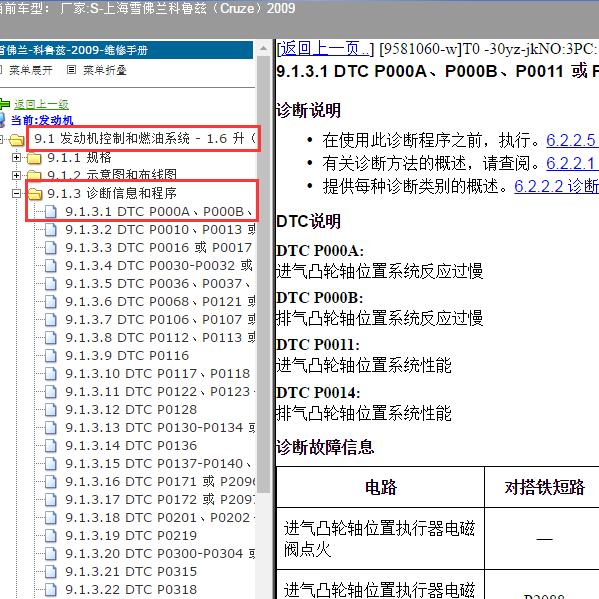Open the 6.2.2.1 reference link
Image resolution: width=599 pixels, height=599 pixels.
[572, 163]
